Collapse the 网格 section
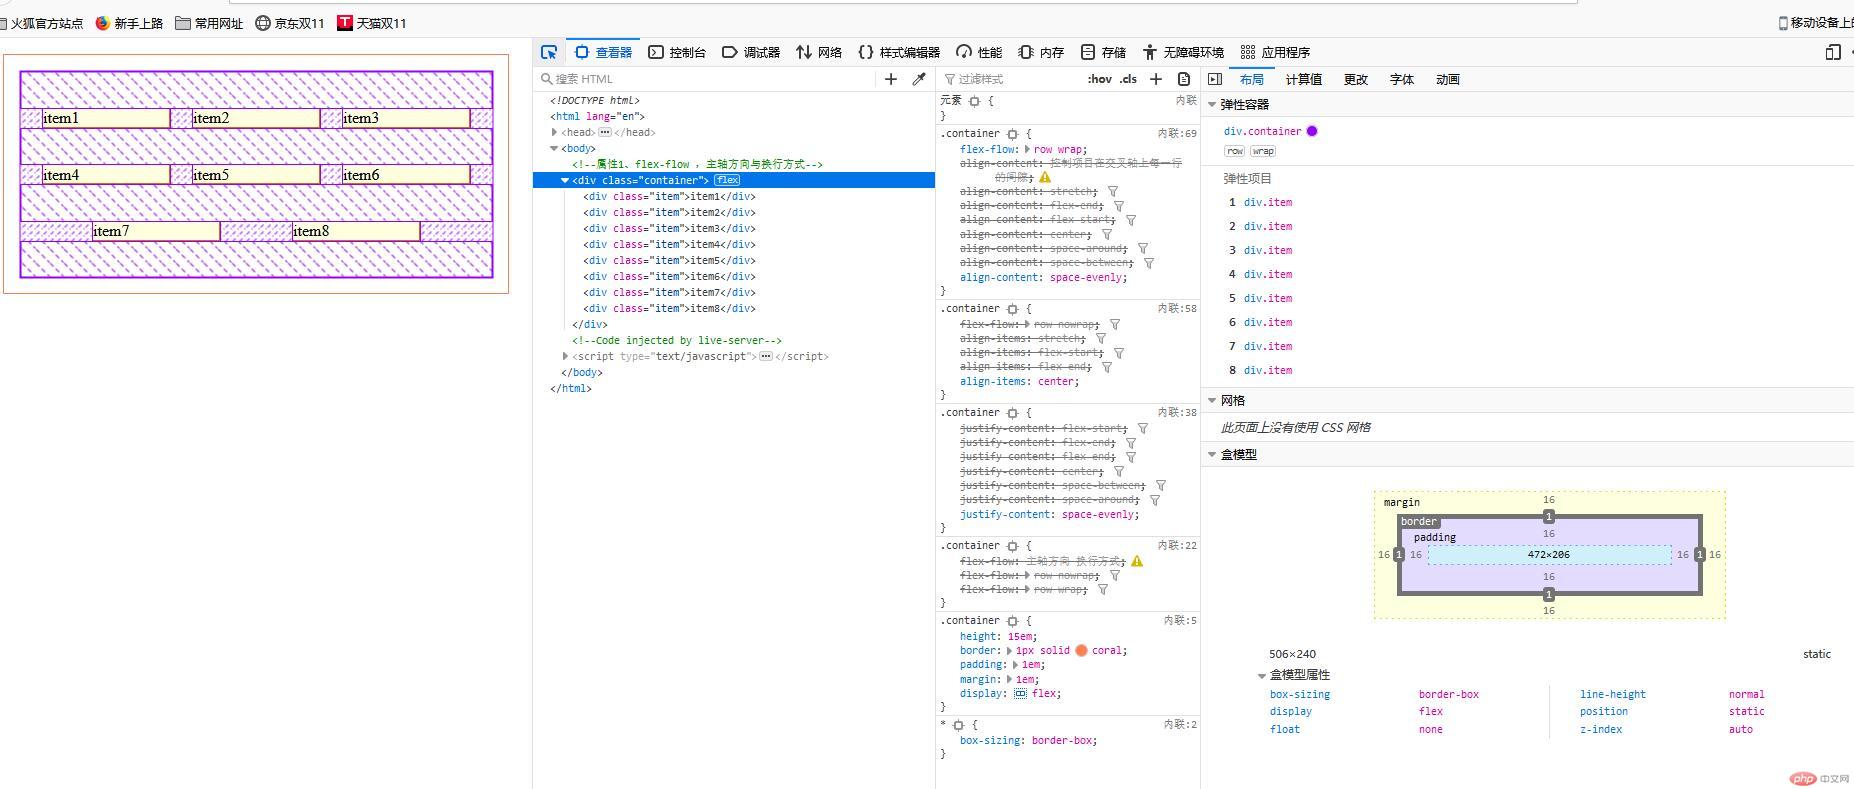 [1212, 400]
